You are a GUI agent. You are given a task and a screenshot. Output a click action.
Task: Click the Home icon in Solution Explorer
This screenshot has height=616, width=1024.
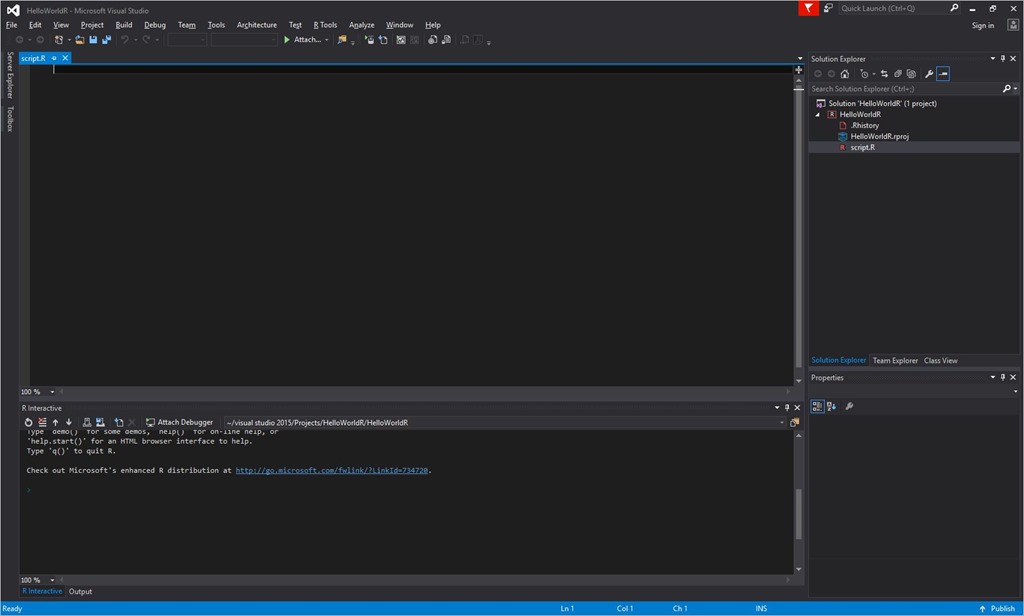(845, 74)
